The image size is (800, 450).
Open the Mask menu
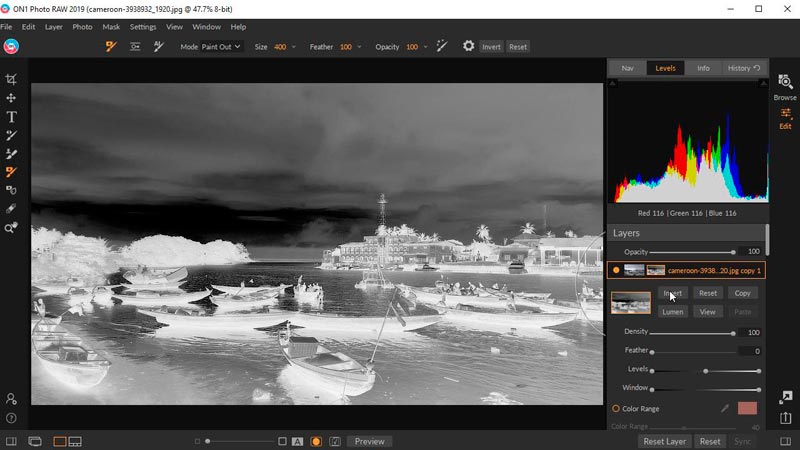click(111, 26)
